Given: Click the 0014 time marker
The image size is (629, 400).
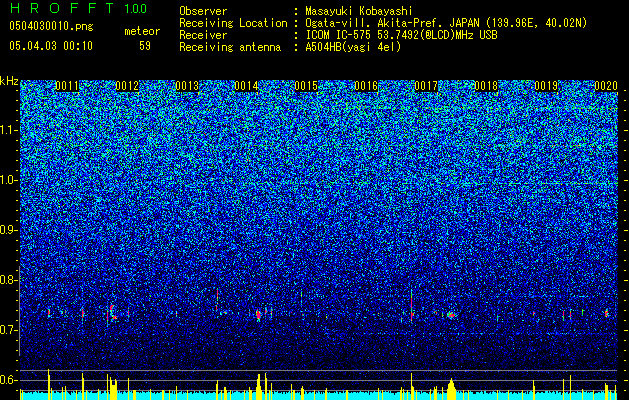Looking at the screenshot, I should point(246,86).
